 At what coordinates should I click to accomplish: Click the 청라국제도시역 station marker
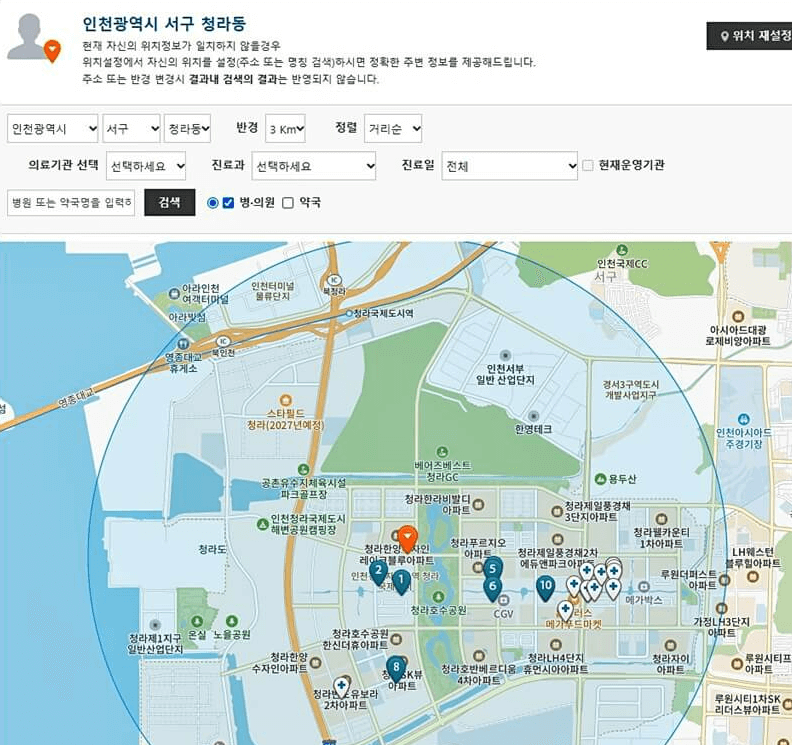tap(349, 314)
